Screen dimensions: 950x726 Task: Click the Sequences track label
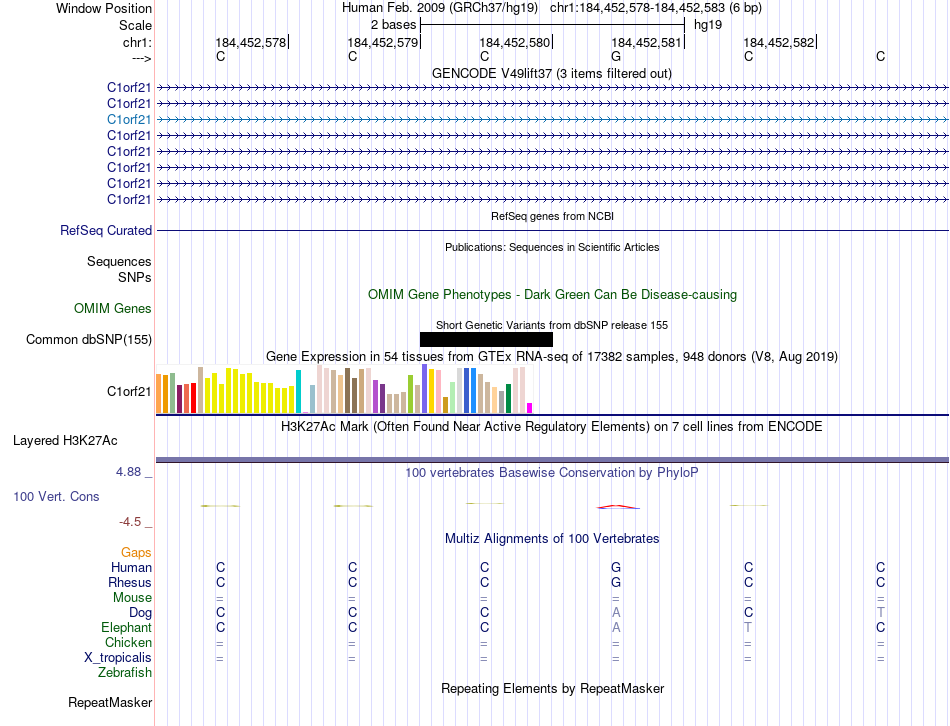click(x=119, y=261)
